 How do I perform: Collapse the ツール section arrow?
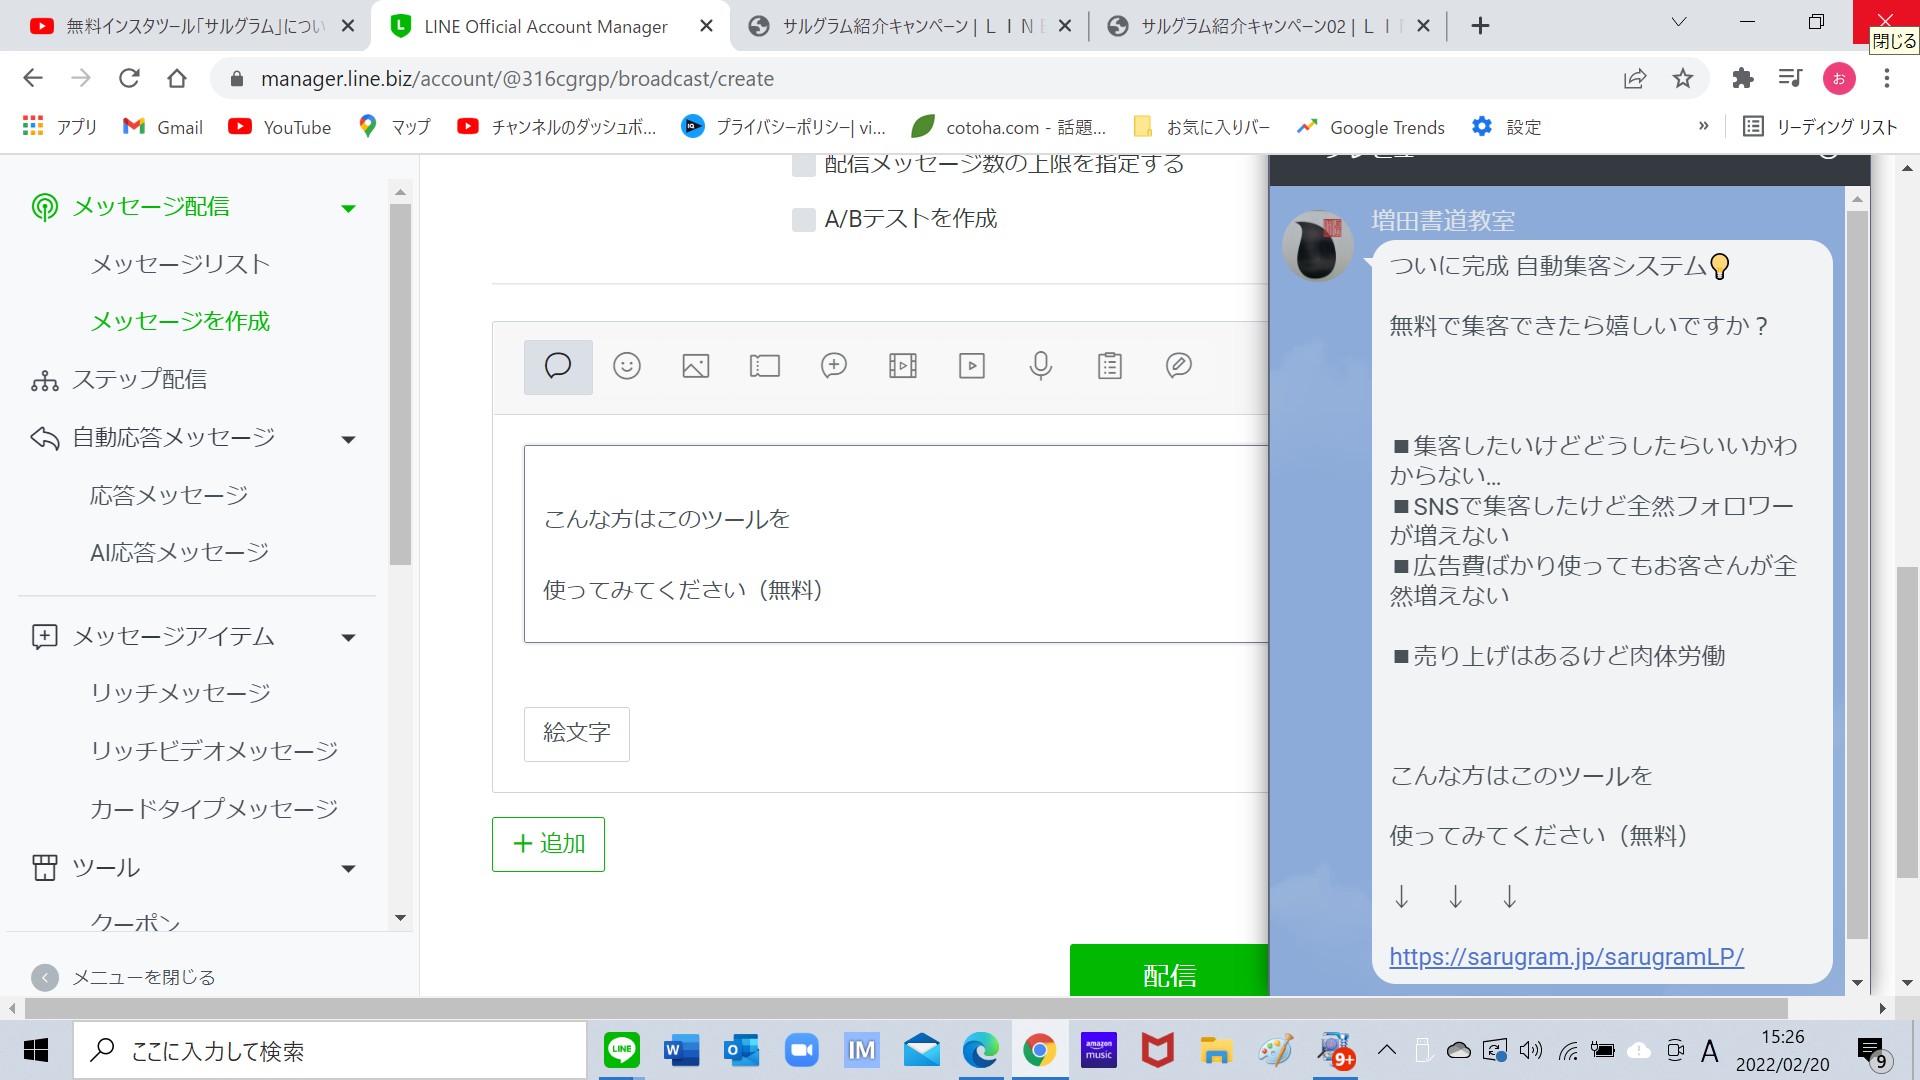tap(348, 869)
